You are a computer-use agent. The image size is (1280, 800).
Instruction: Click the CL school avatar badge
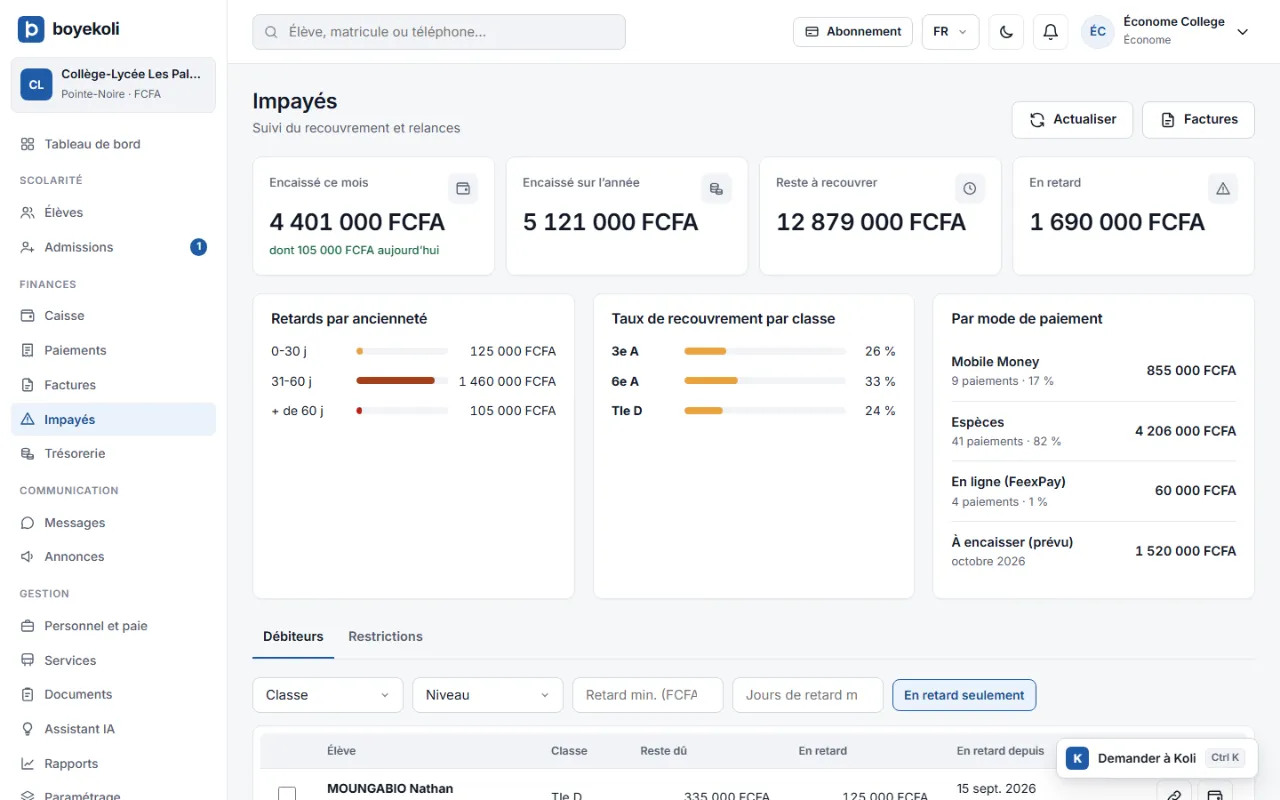(36, 85)
